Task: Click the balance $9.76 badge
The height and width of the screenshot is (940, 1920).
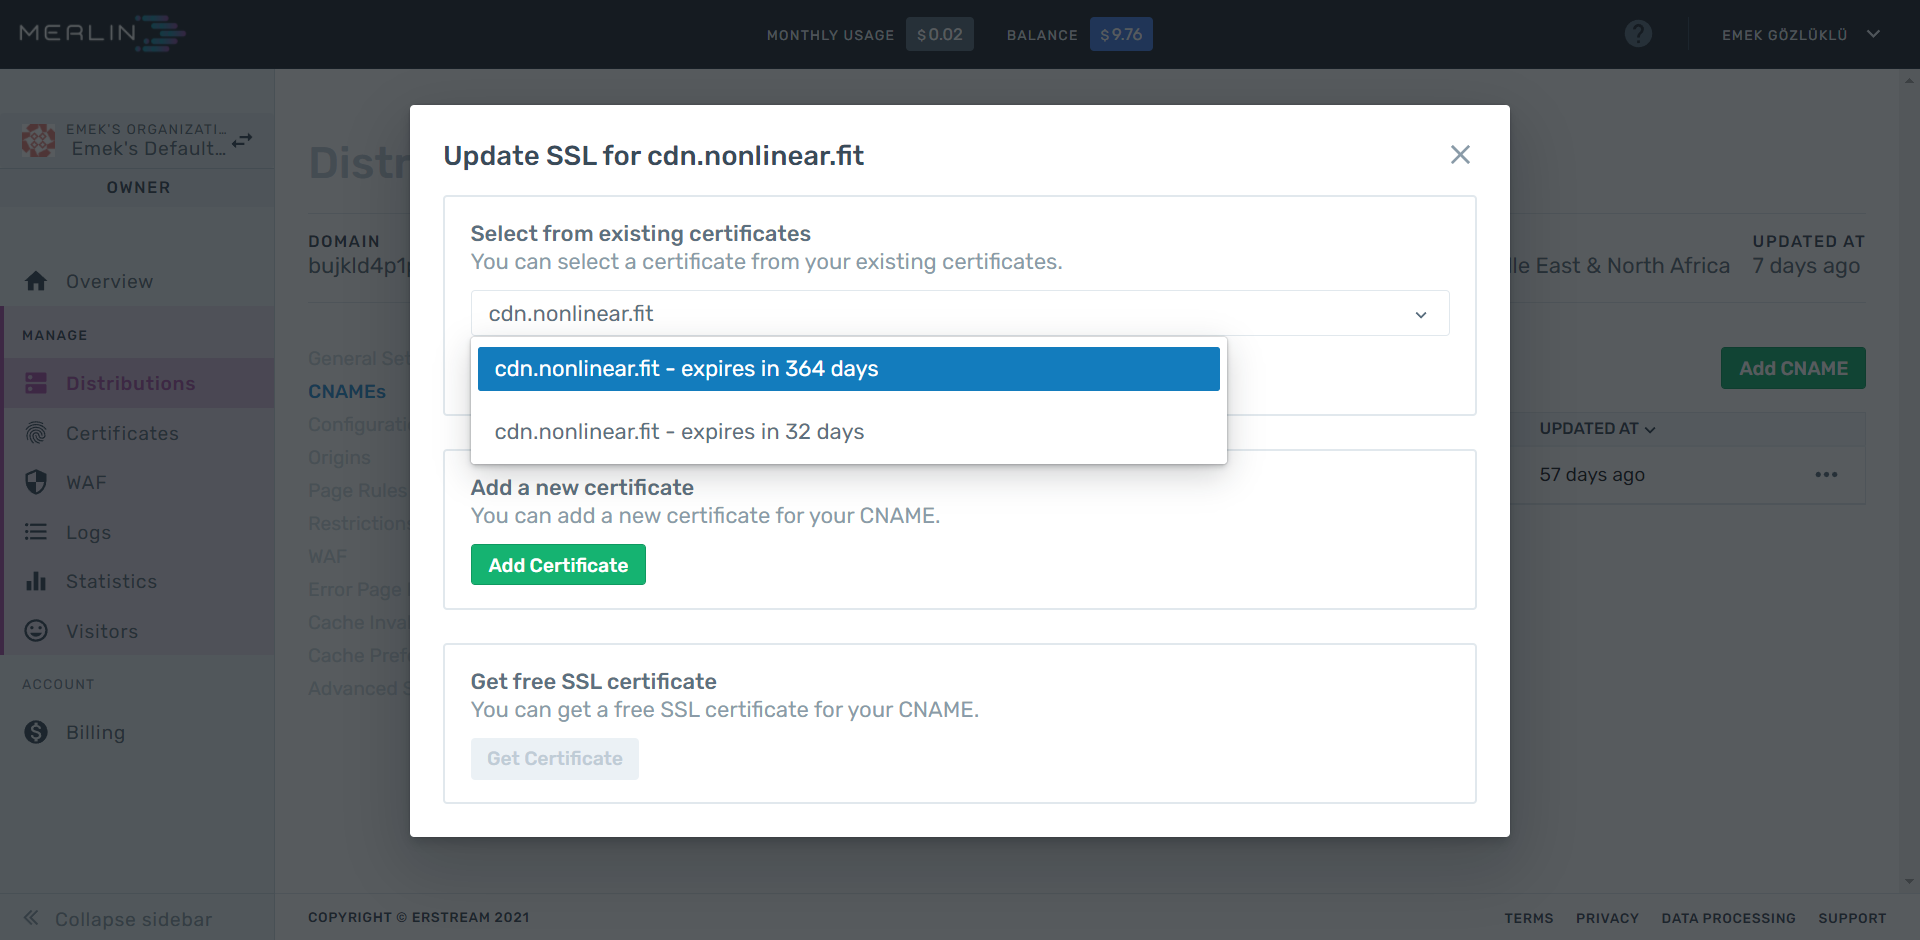Action: [x=1121, y=35]
